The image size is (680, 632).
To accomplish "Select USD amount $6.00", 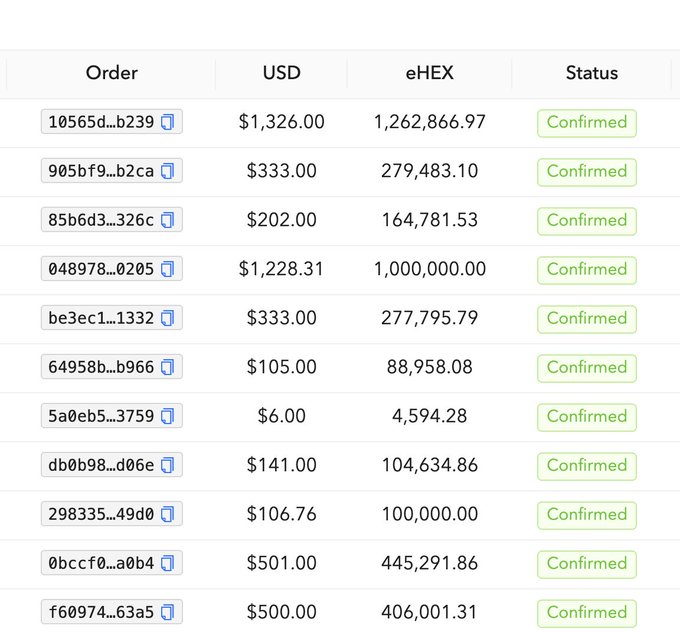I will [x=281, y=416].
